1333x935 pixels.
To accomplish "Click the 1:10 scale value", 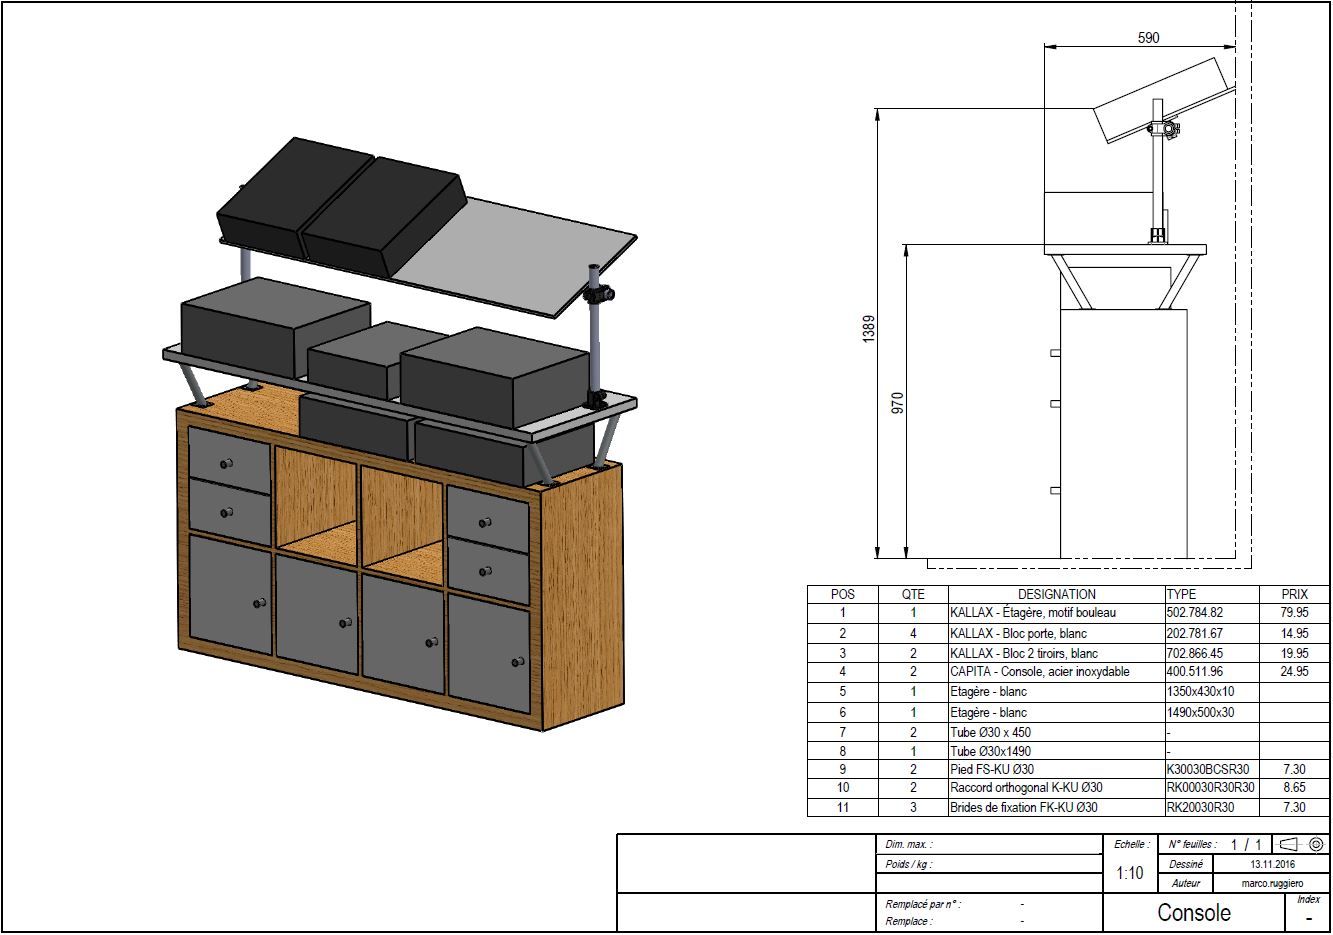I will tap(1129, 873).
